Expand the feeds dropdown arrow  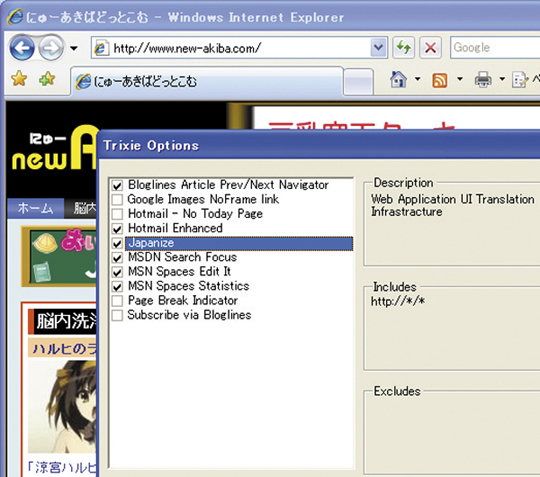460,80
